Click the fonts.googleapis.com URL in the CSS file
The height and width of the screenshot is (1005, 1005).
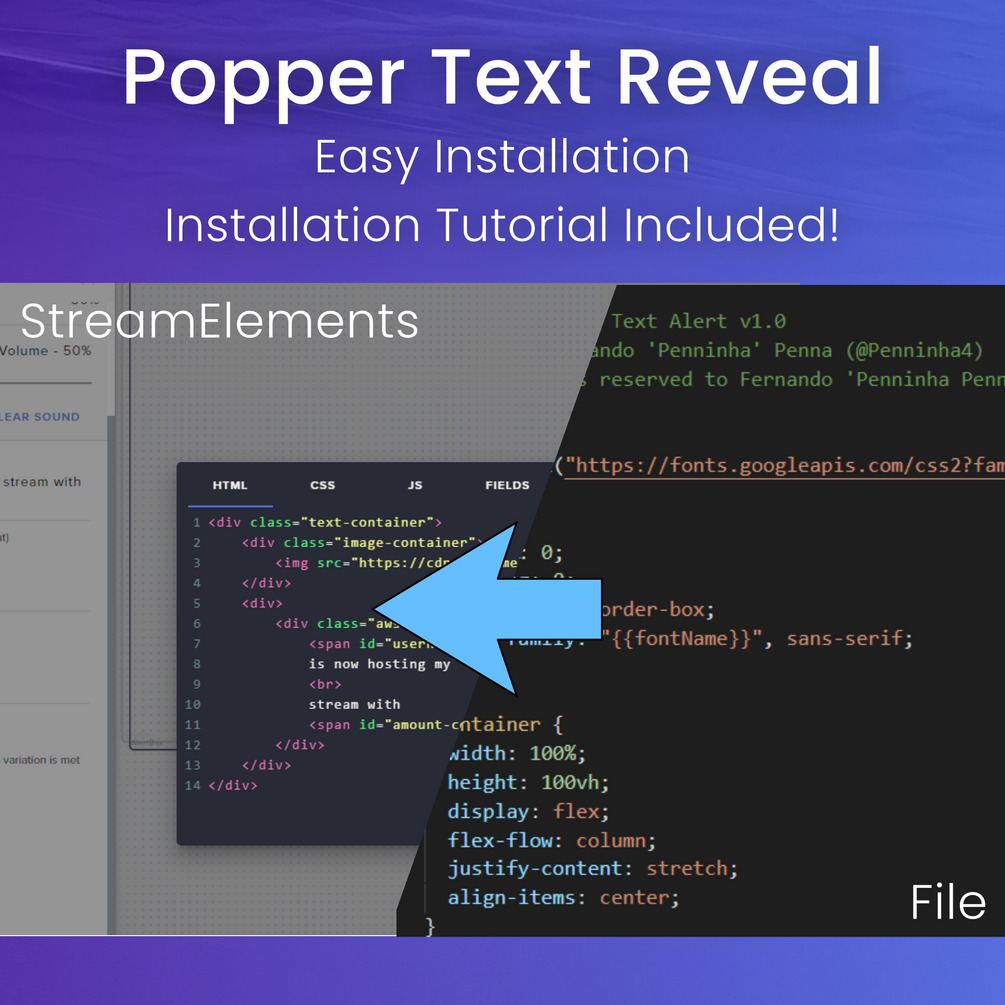click(785, 465)
